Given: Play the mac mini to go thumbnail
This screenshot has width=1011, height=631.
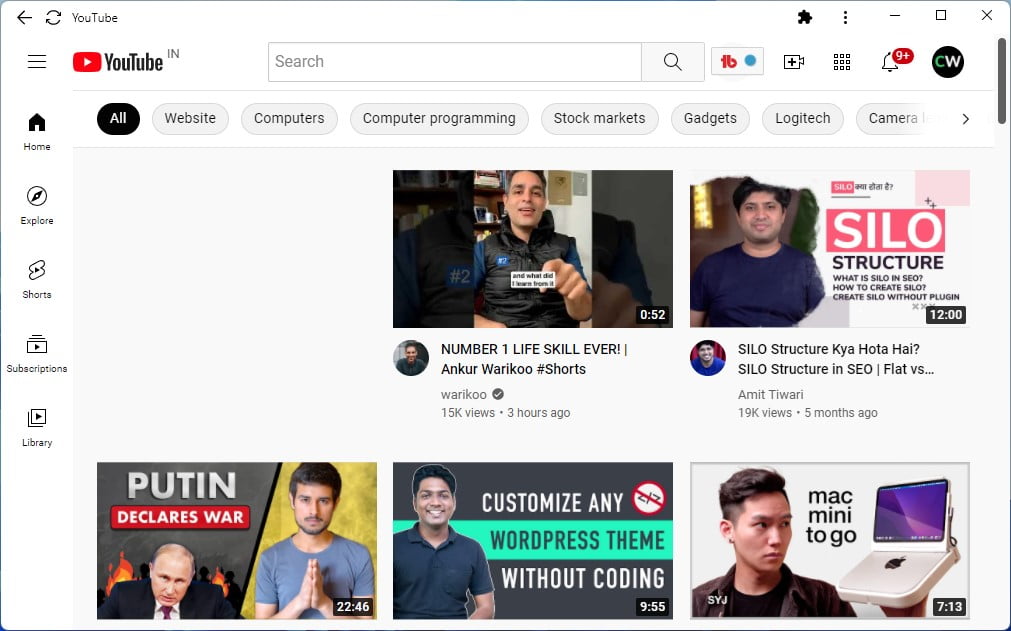Looking at the screenshot, I should pyautogui.click(x=830, y=541).
